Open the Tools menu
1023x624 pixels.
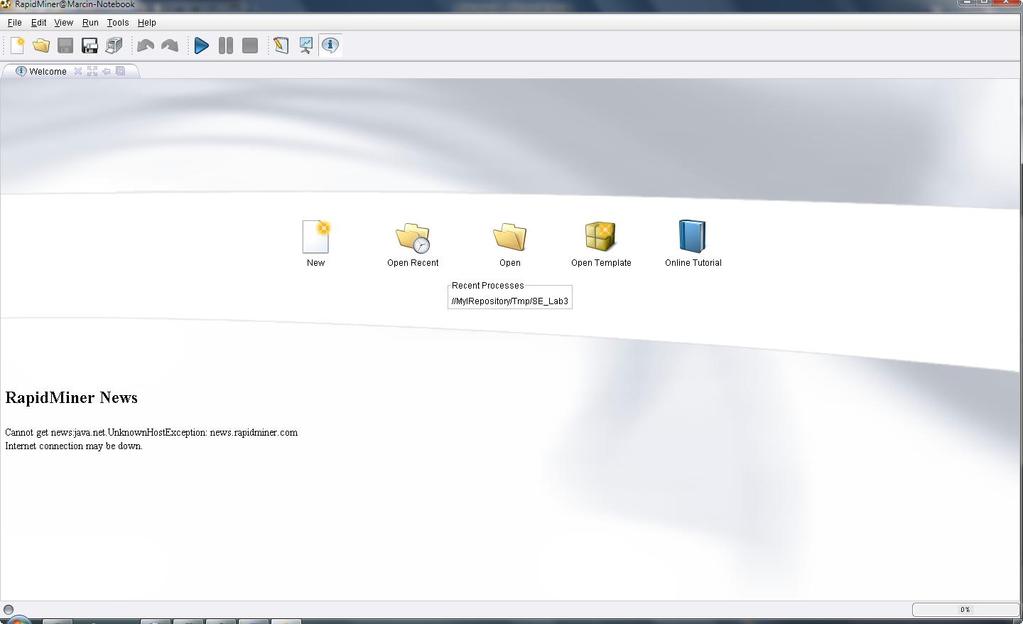117,22
